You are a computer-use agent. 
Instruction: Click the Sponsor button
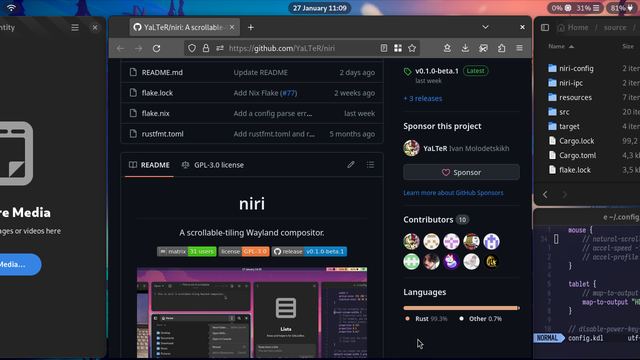pos(461,172)
